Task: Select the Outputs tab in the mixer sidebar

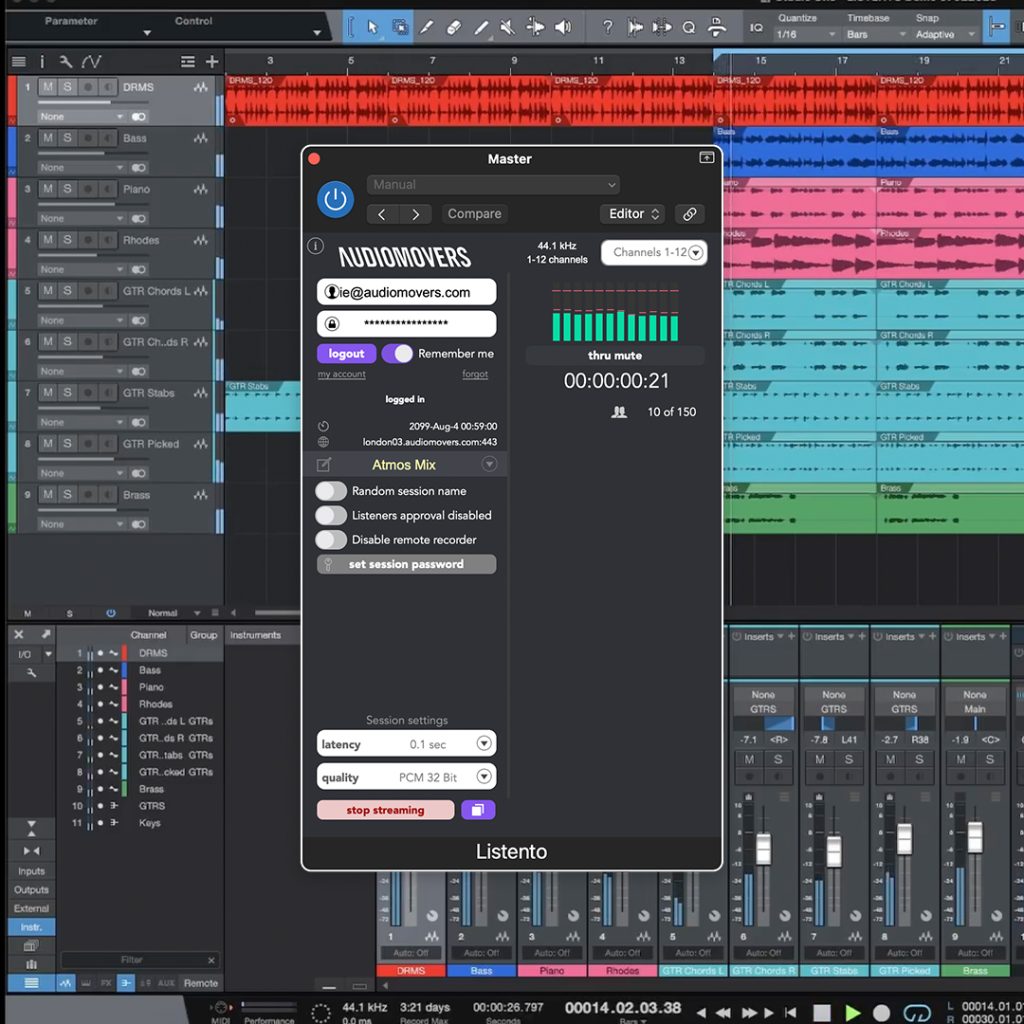Action: pyautogui.click(x=31, y=889)
